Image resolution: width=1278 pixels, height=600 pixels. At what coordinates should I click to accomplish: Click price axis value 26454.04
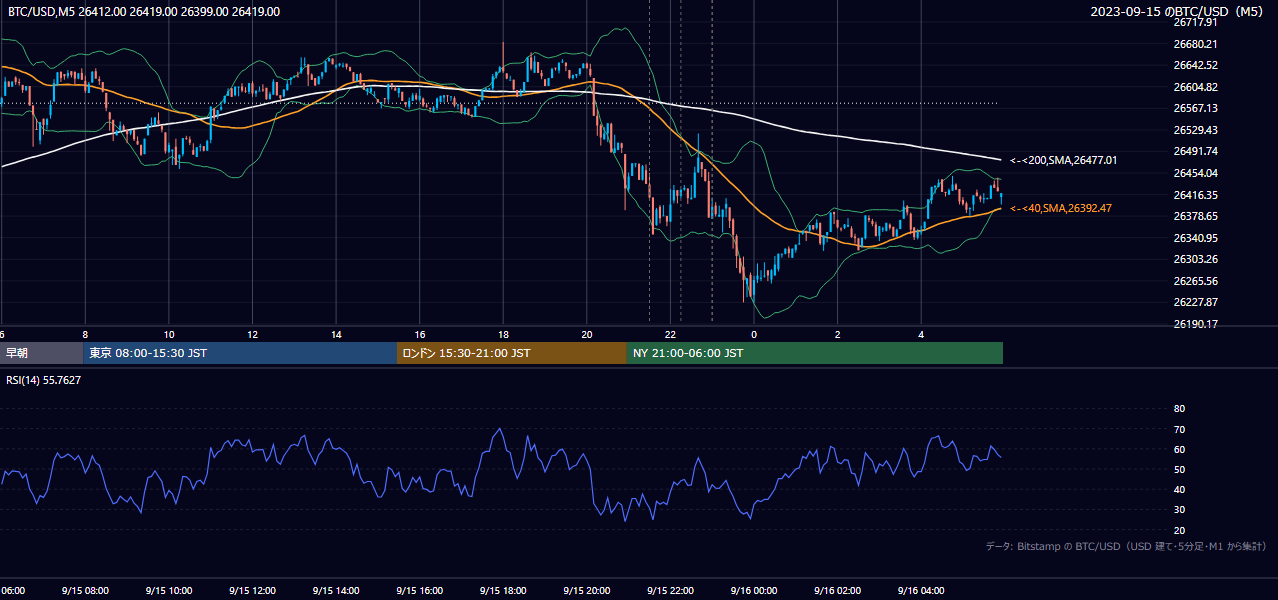[1195, 173]
